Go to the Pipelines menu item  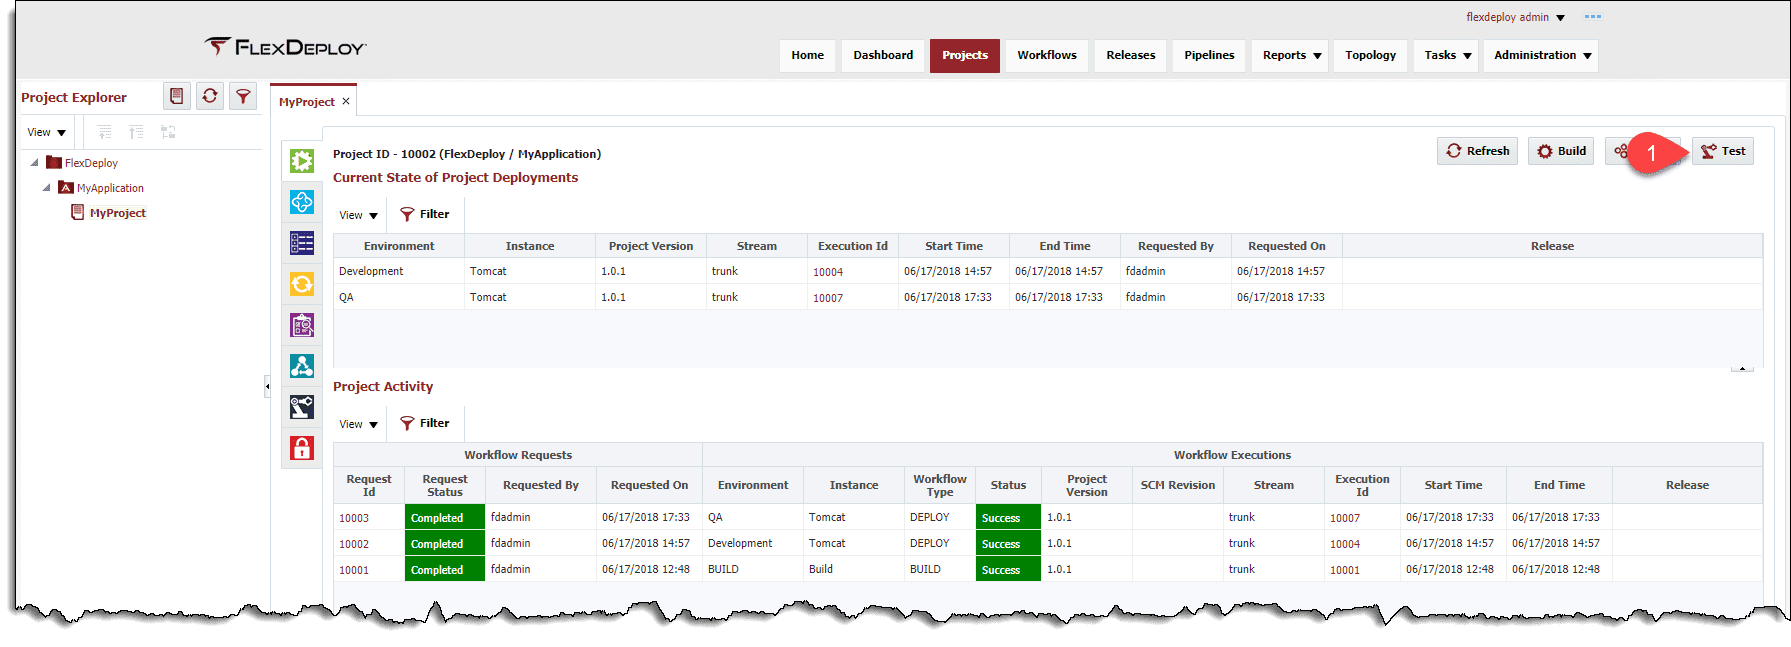click(x=1209, y=55)
